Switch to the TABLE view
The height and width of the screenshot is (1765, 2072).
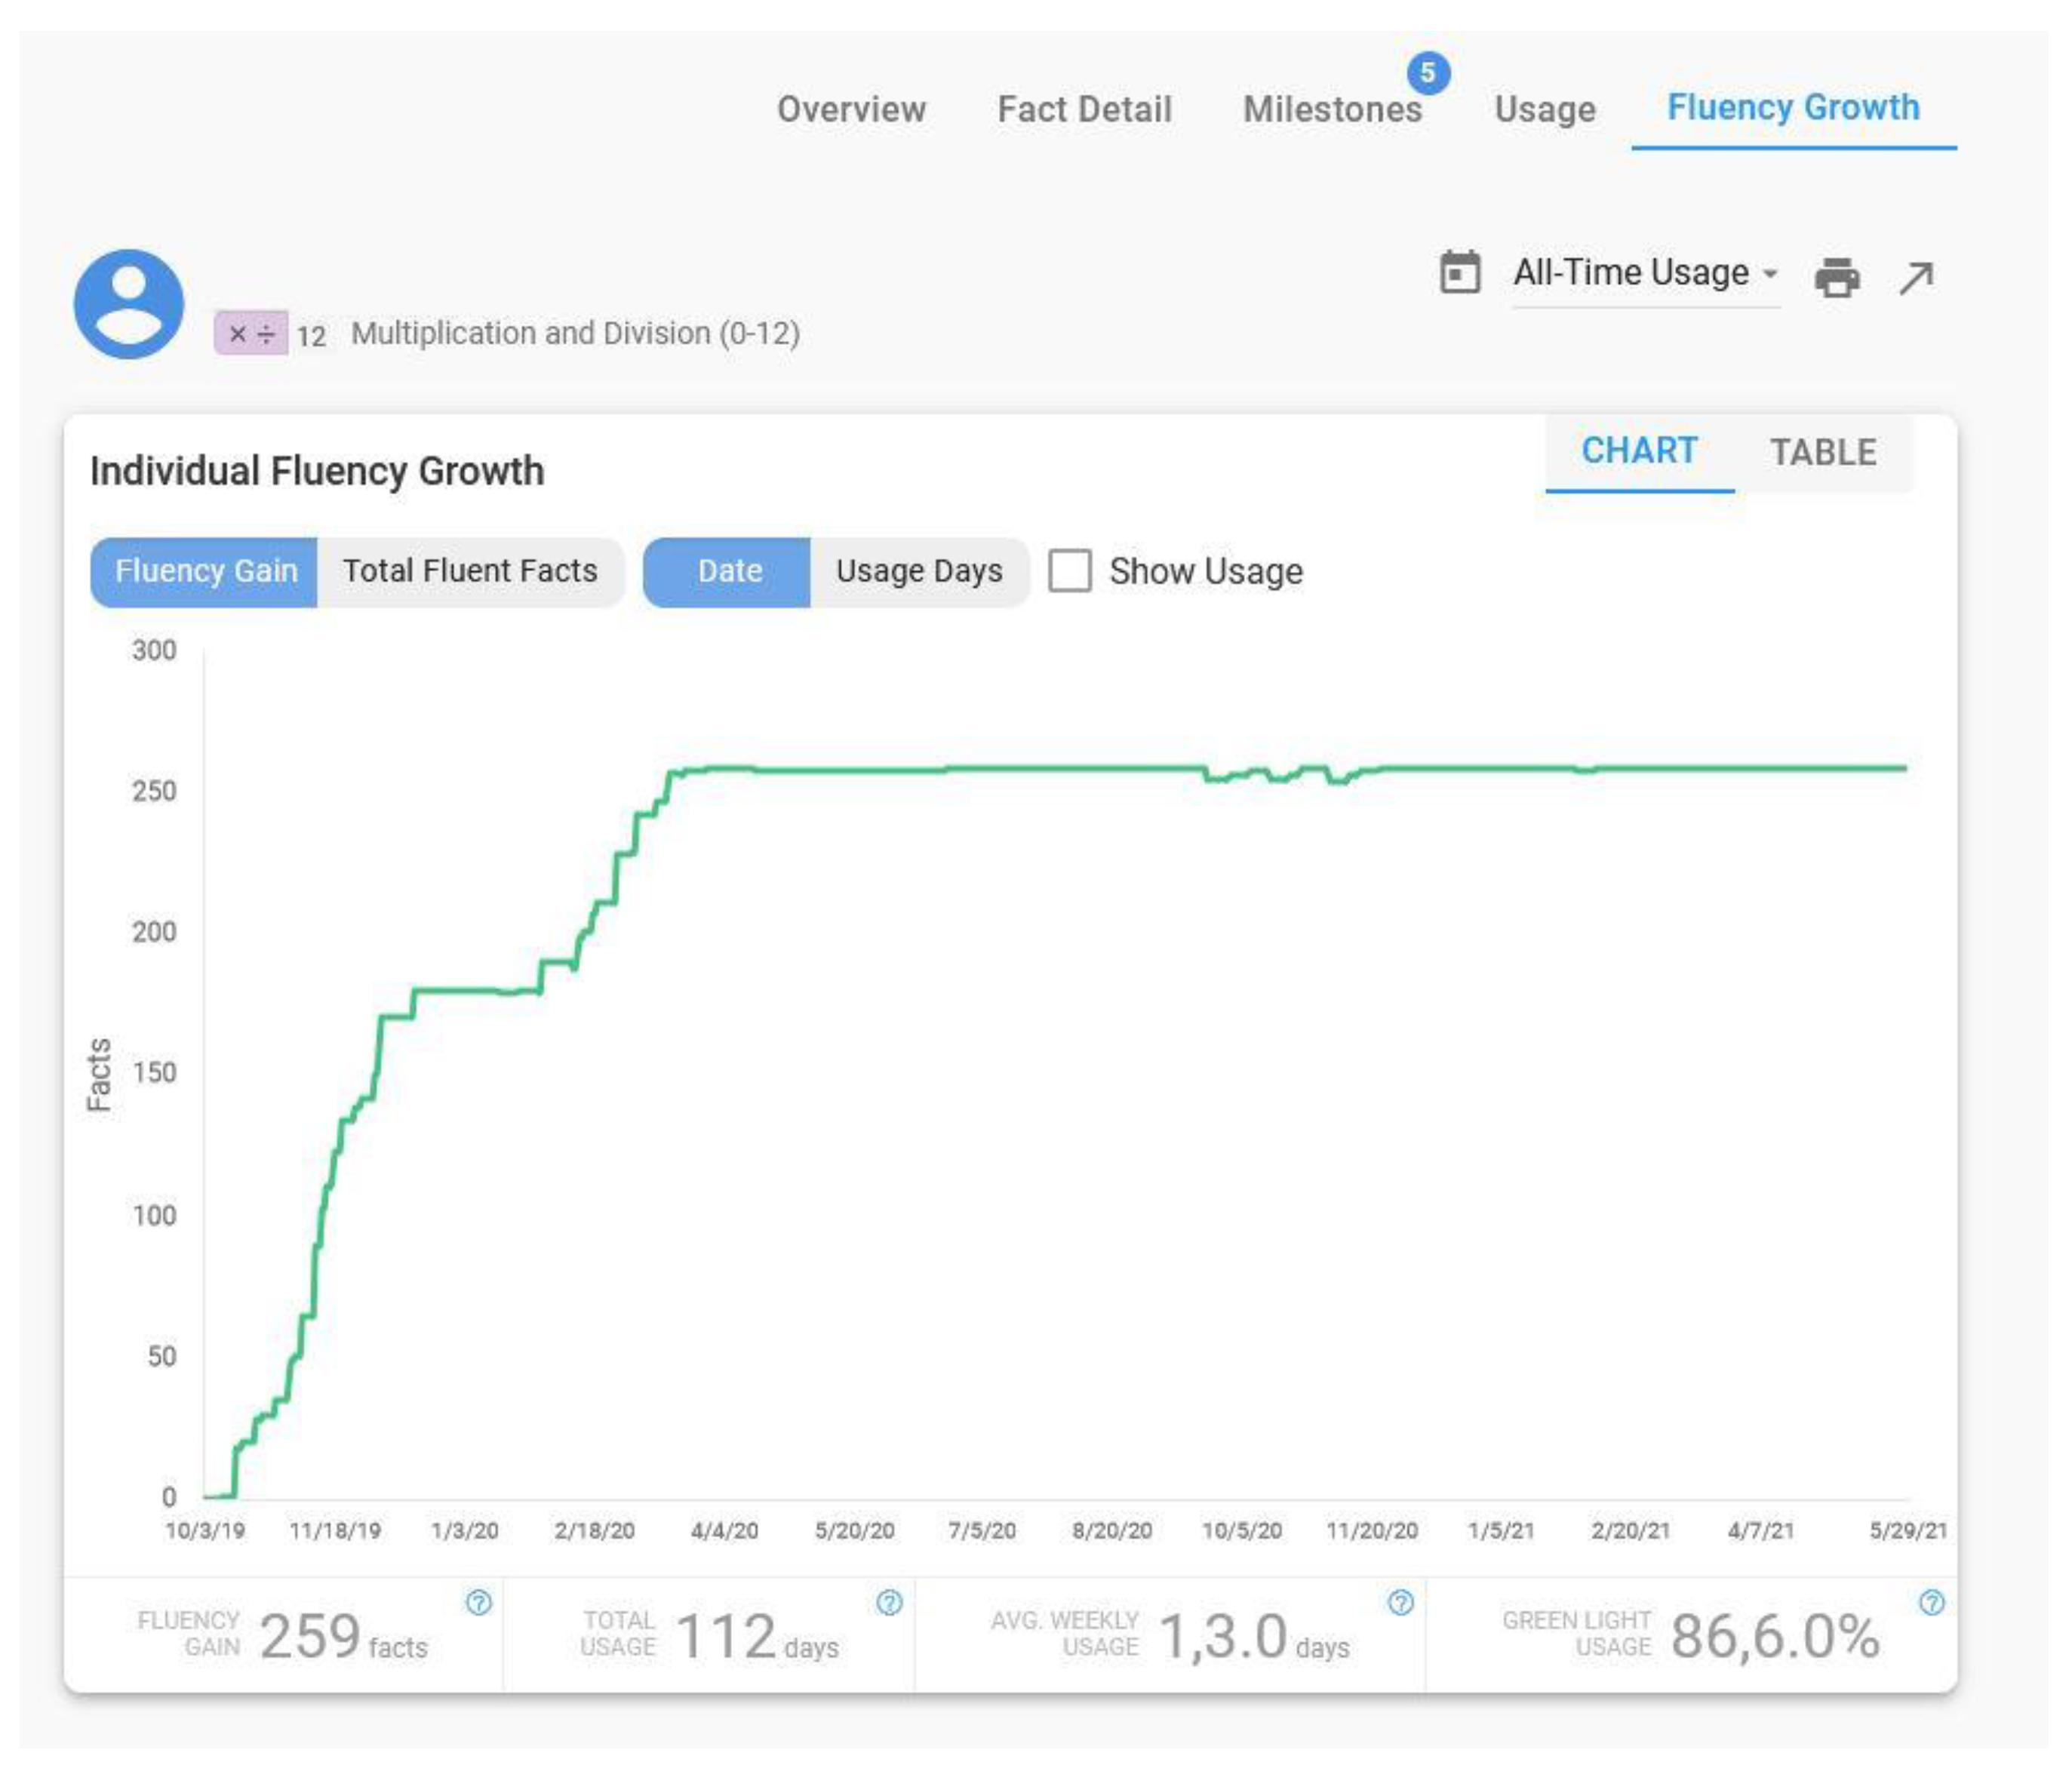click(1822, 452)
